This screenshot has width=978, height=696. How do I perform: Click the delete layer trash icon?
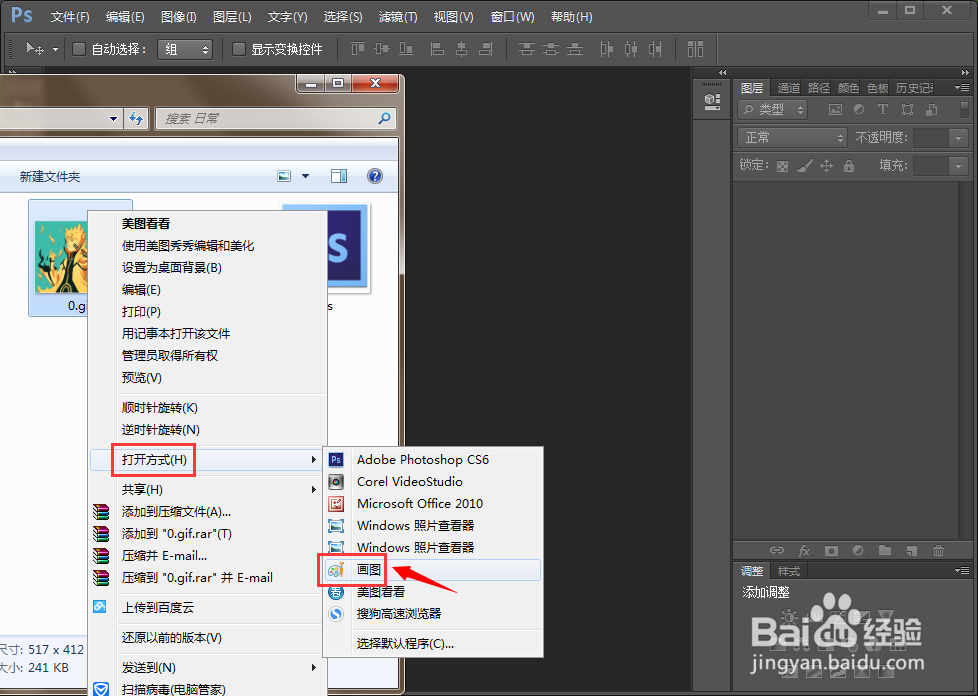939,551
